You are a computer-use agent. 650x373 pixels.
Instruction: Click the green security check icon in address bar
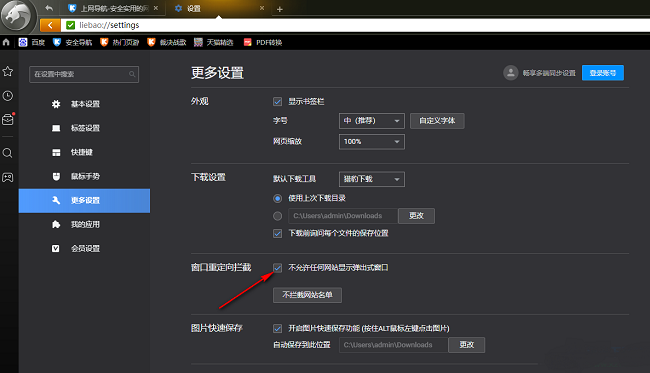pos(70,25)
